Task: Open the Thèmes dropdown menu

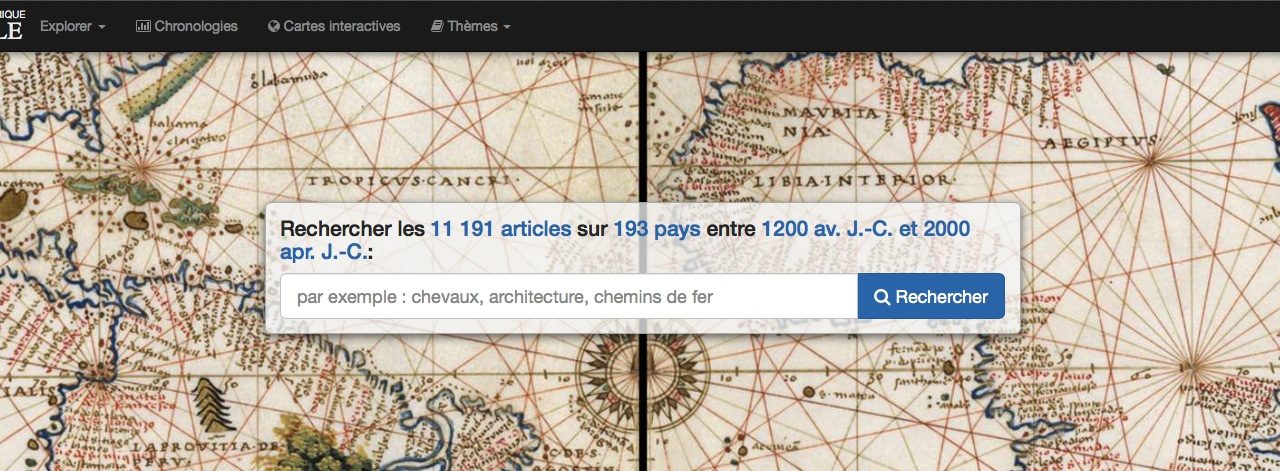Action: (x=471, y=26)
